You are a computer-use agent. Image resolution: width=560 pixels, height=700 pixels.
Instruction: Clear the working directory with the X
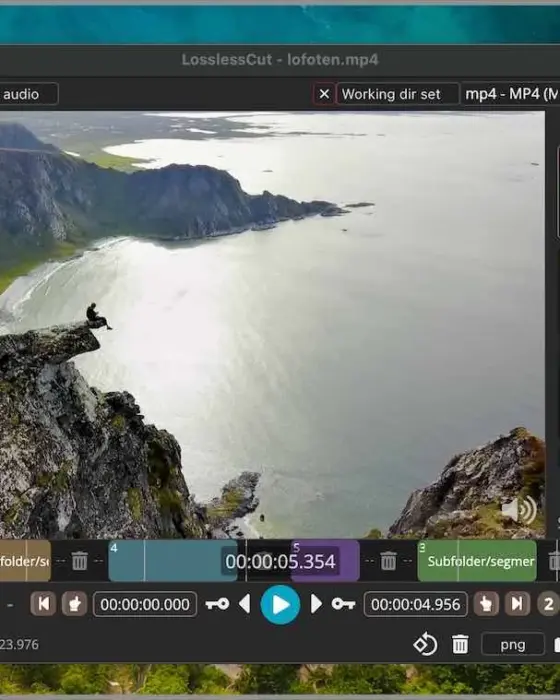point(324,94)
